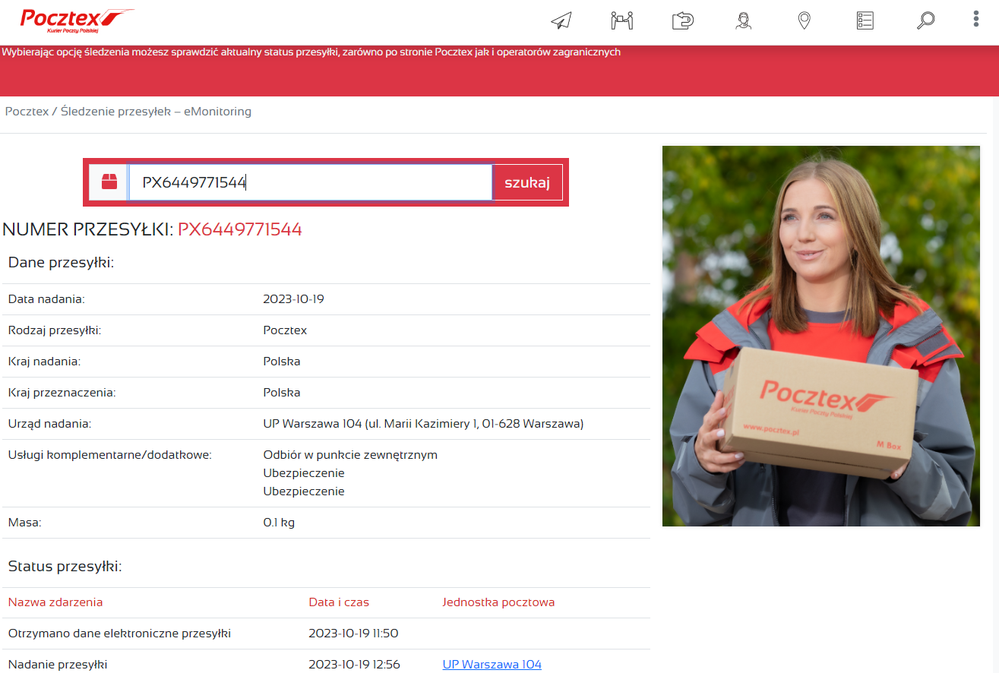Click the Urząd nadania address text
The height and width of the screenshot is (673, 999).
pos(423,424)
